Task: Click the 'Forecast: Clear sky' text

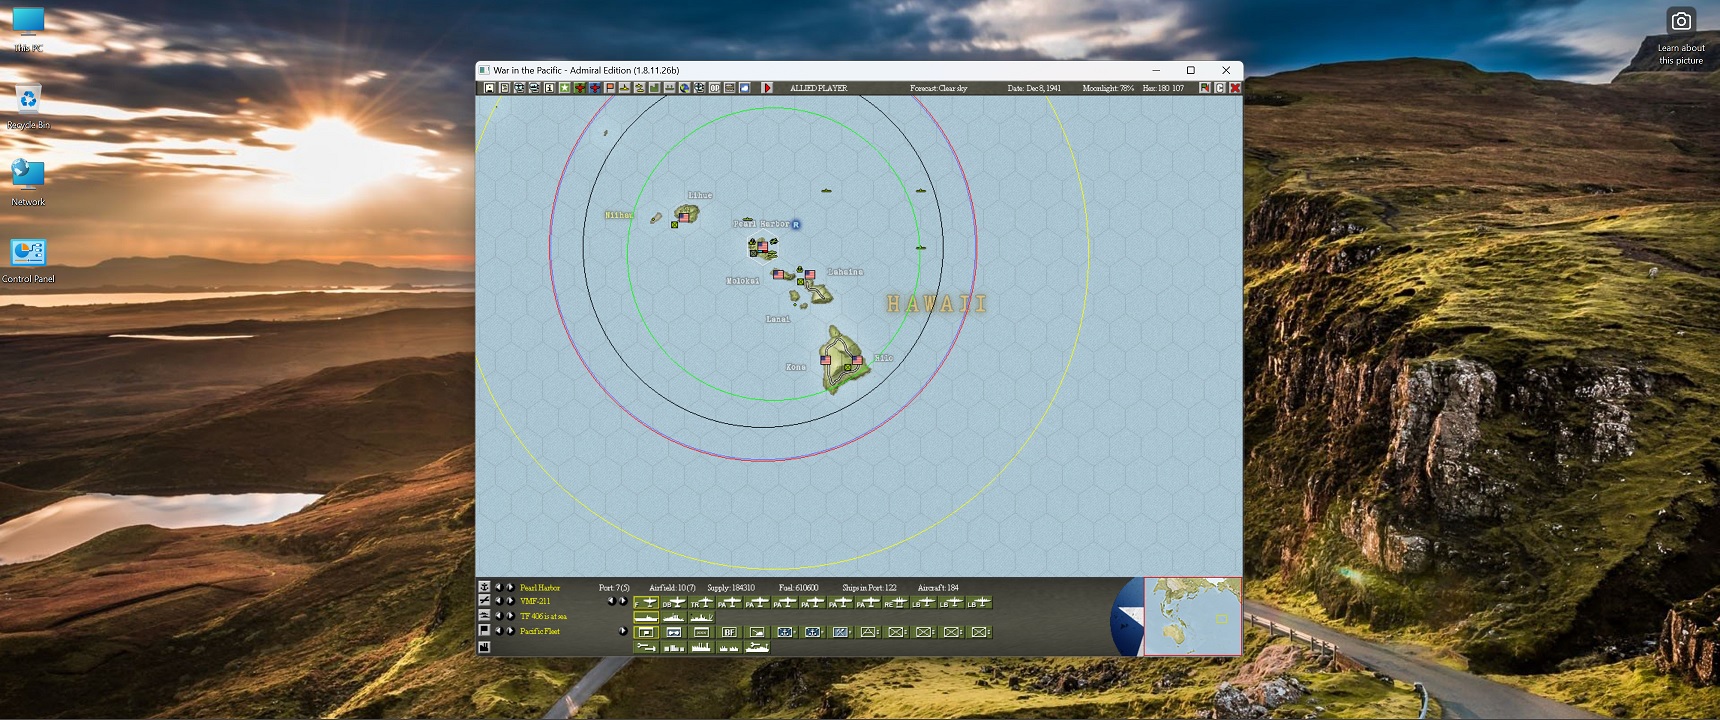Action: [x=939, y=88]
